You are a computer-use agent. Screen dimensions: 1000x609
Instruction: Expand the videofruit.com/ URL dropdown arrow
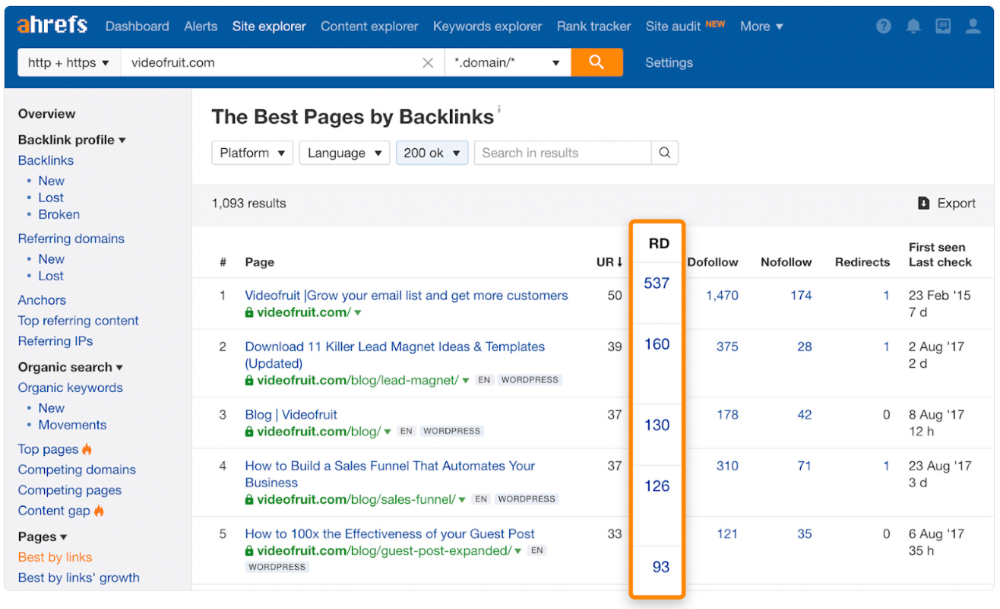[x=358, y=312]
